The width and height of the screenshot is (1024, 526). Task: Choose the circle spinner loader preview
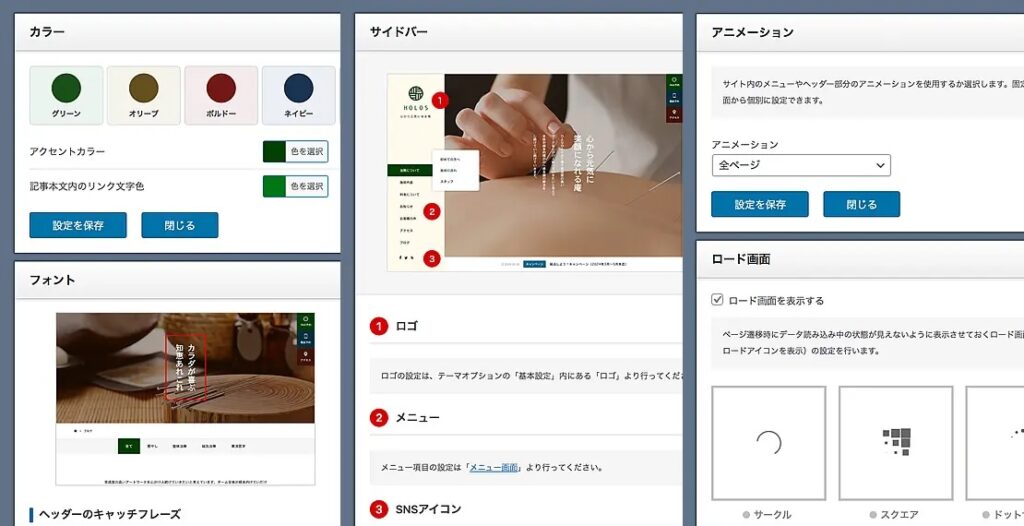coord(769,443)
